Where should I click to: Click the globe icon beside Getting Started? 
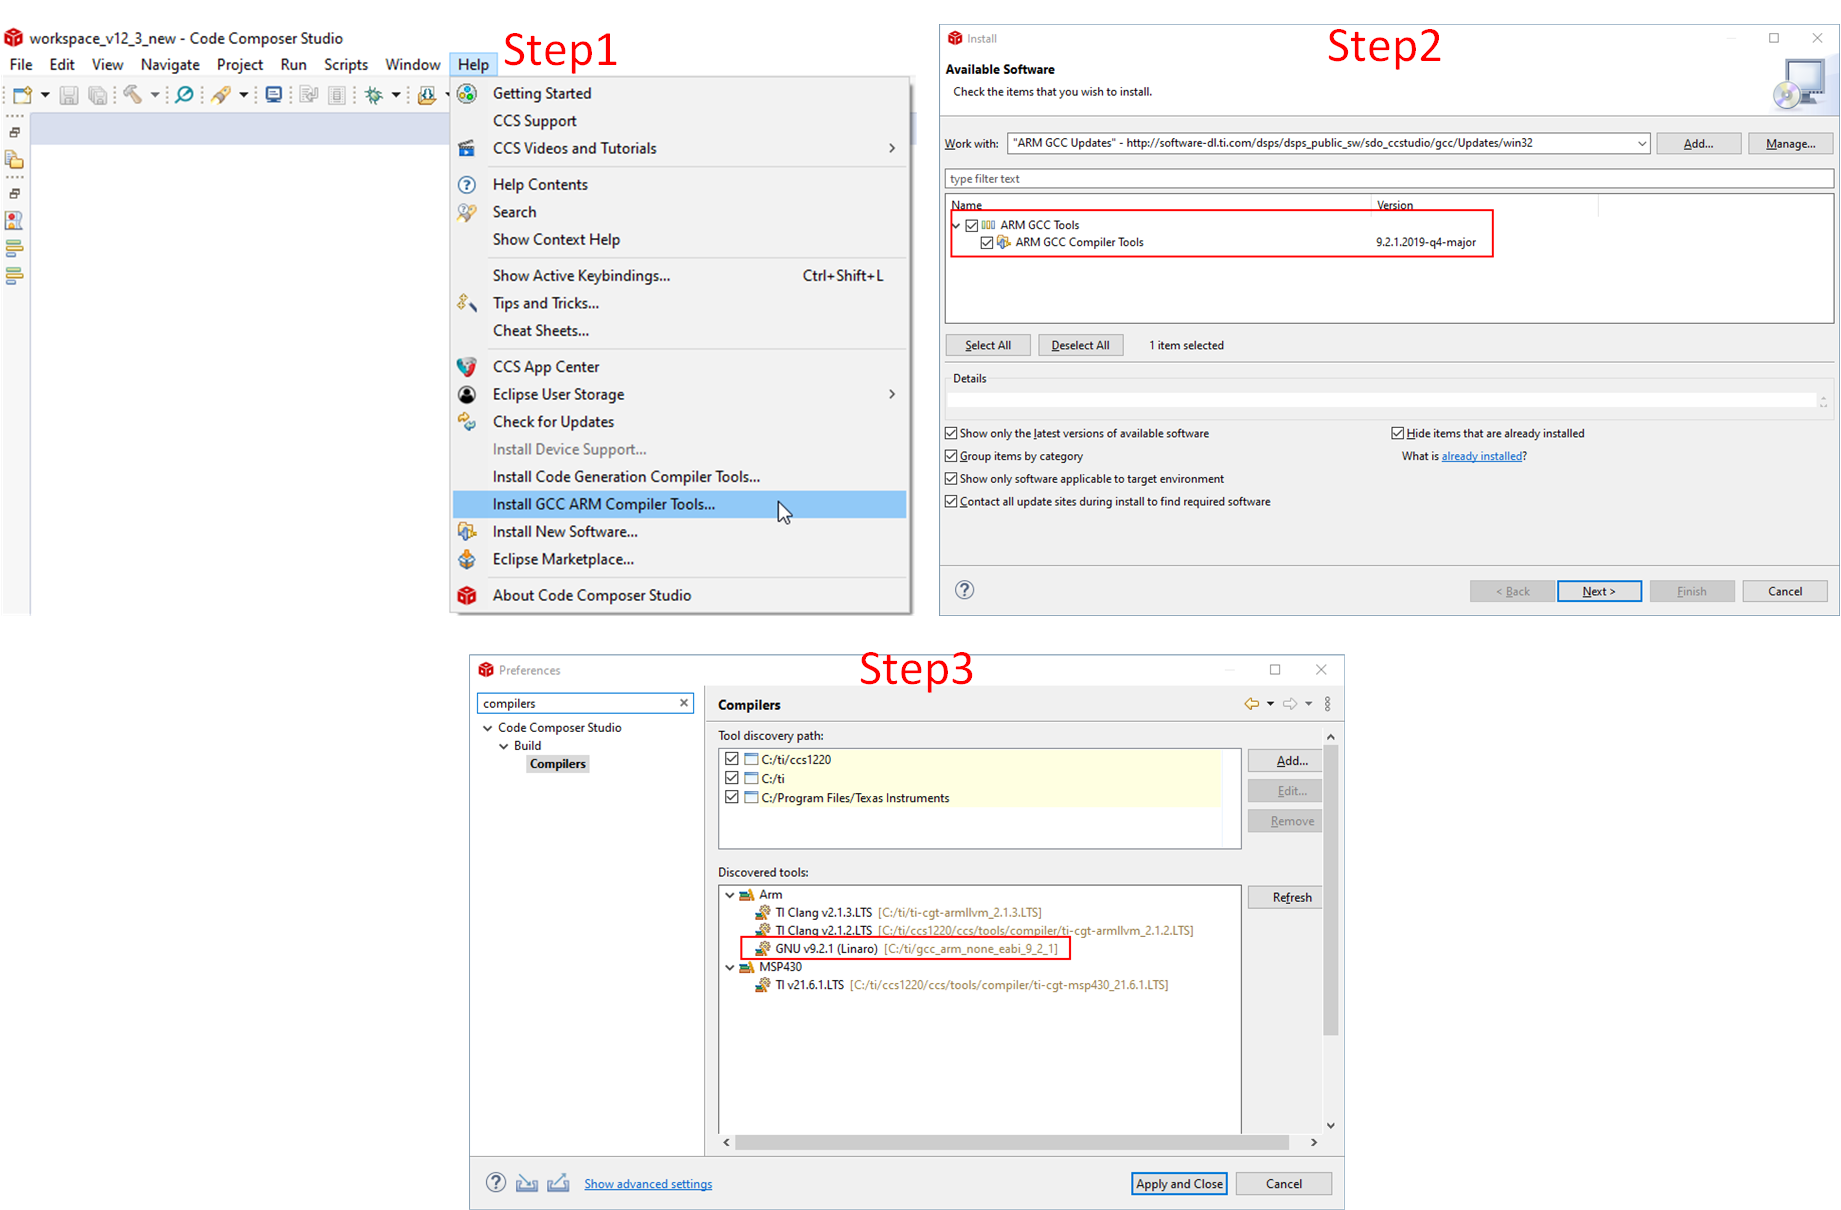pos(467,93)
